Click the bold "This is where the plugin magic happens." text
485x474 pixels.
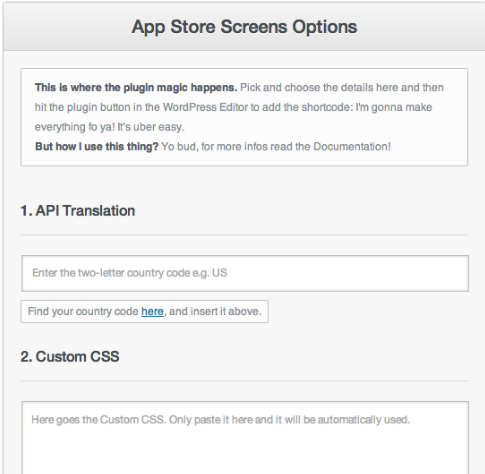pos(136,88)
